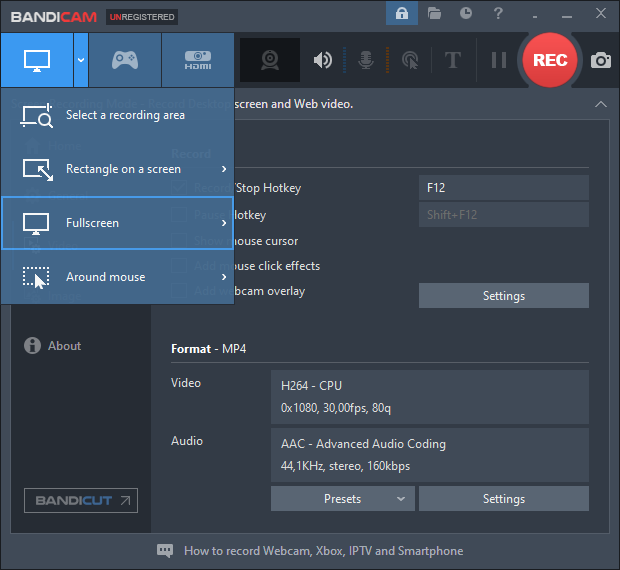620x570 pixels.
Task: Click the H264 - CPU video info box
Action: [430, 397]
